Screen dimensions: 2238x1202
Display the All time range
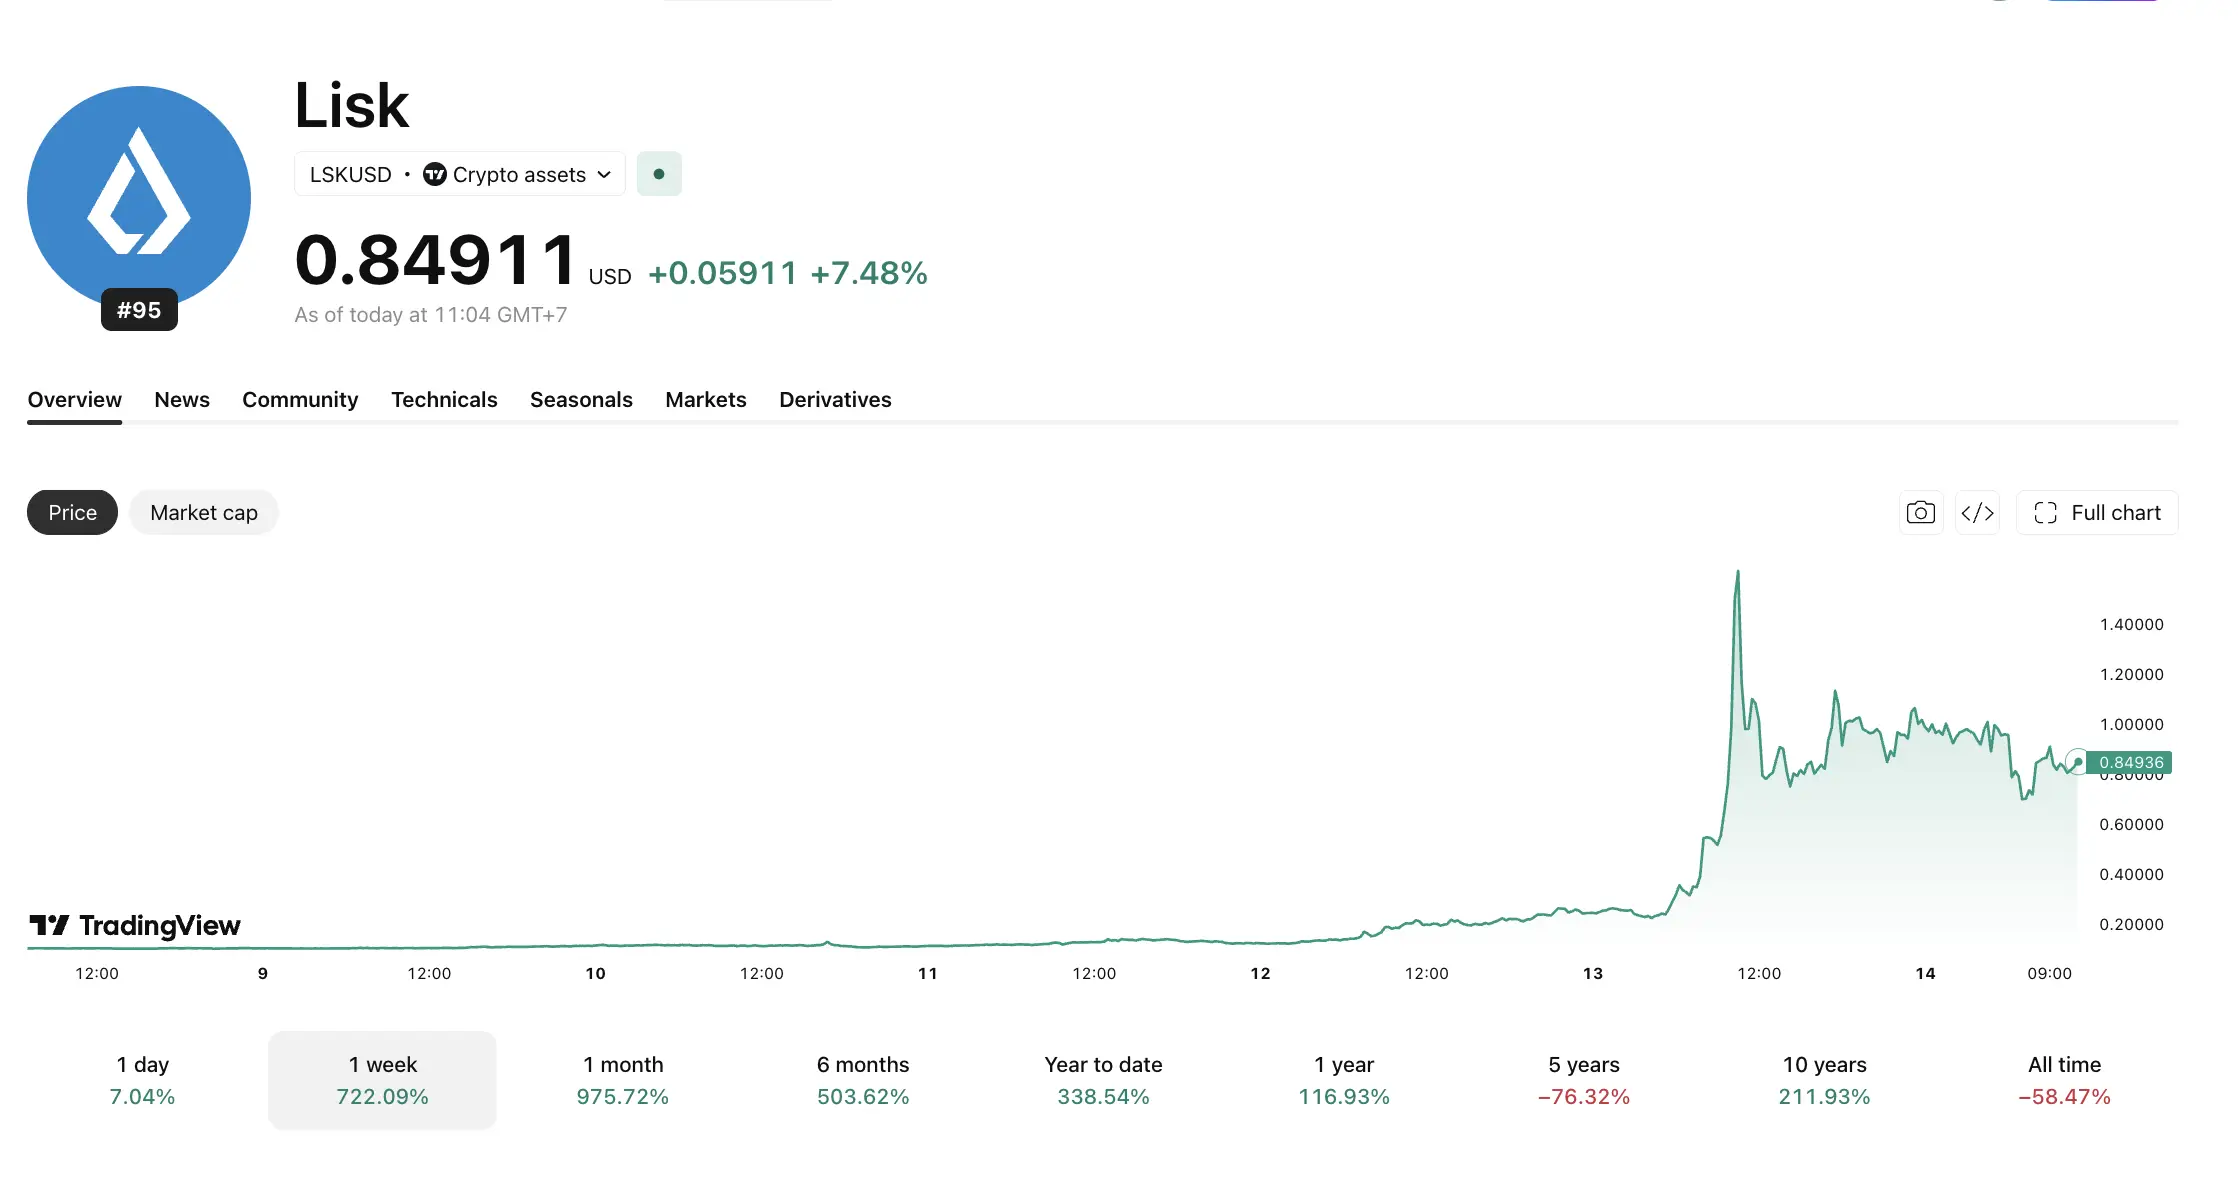pyautogui.click(x=2065, y=1080)
